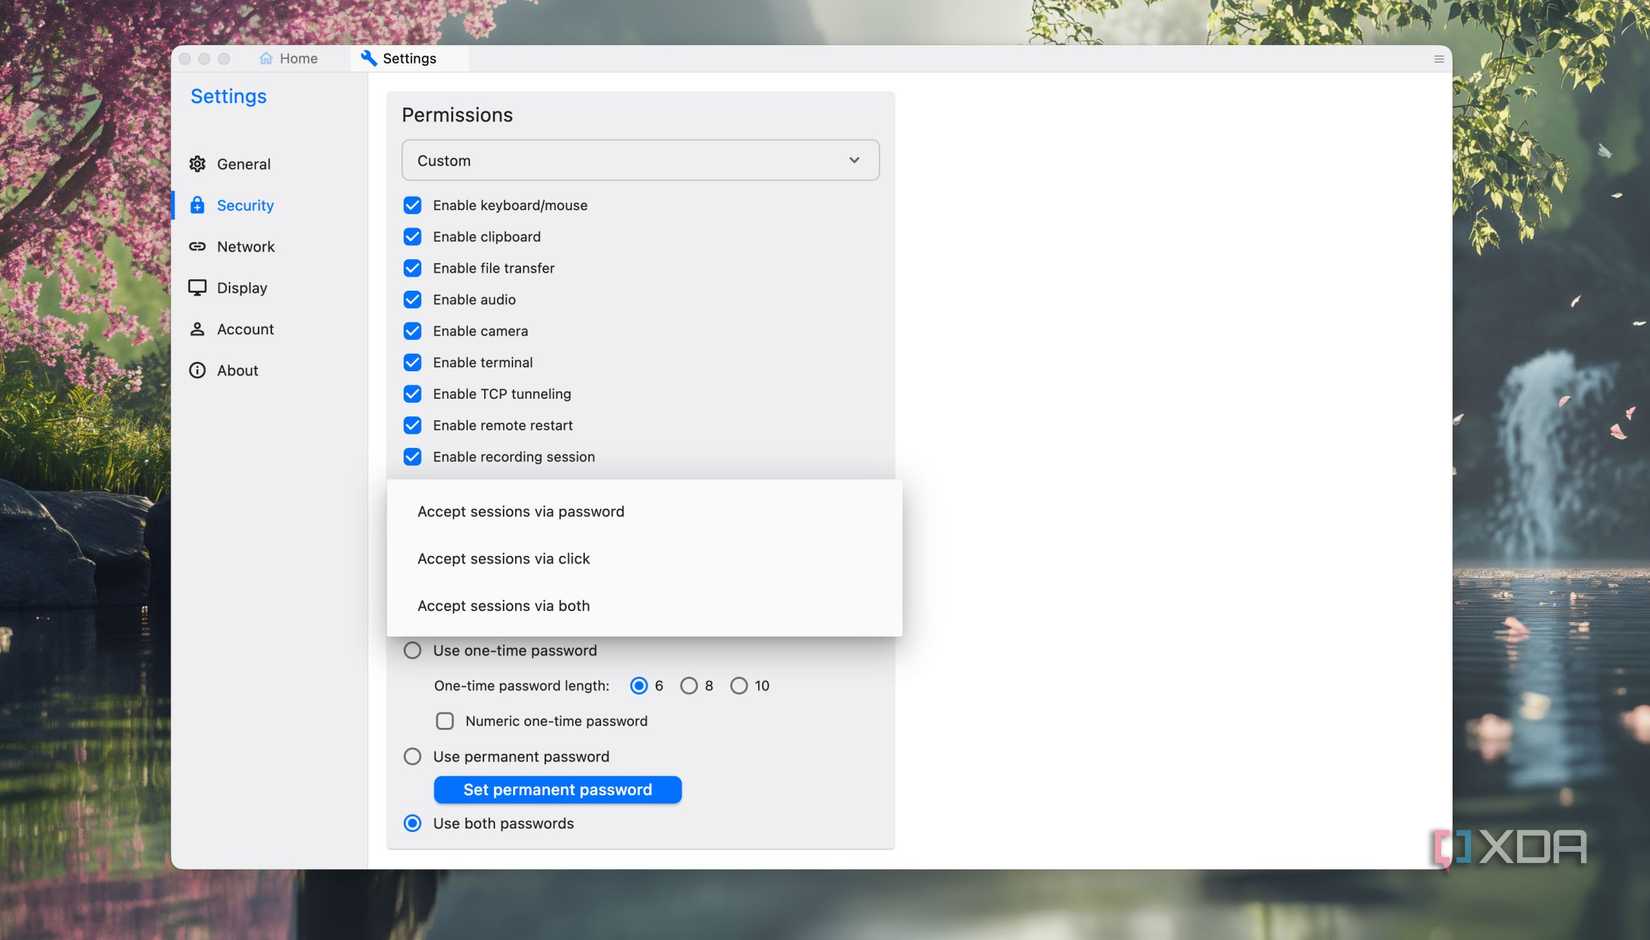Disable Enable TCP tunneling
The image size is (1650, 940).
coord(412,393)
